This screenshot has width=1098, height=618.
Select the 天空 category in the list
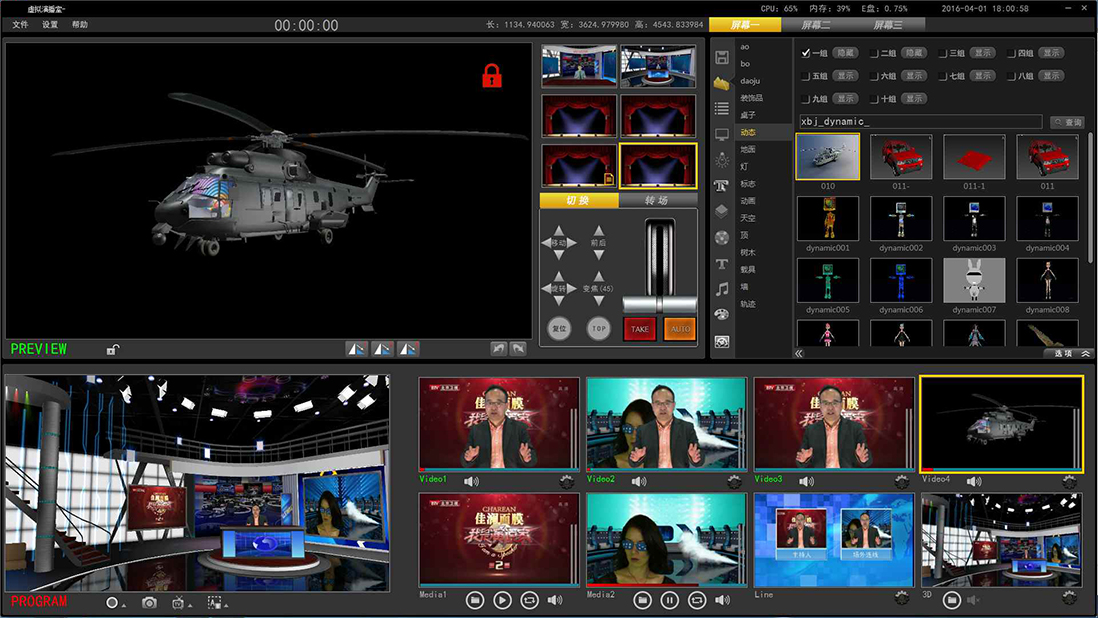point(748,218)
